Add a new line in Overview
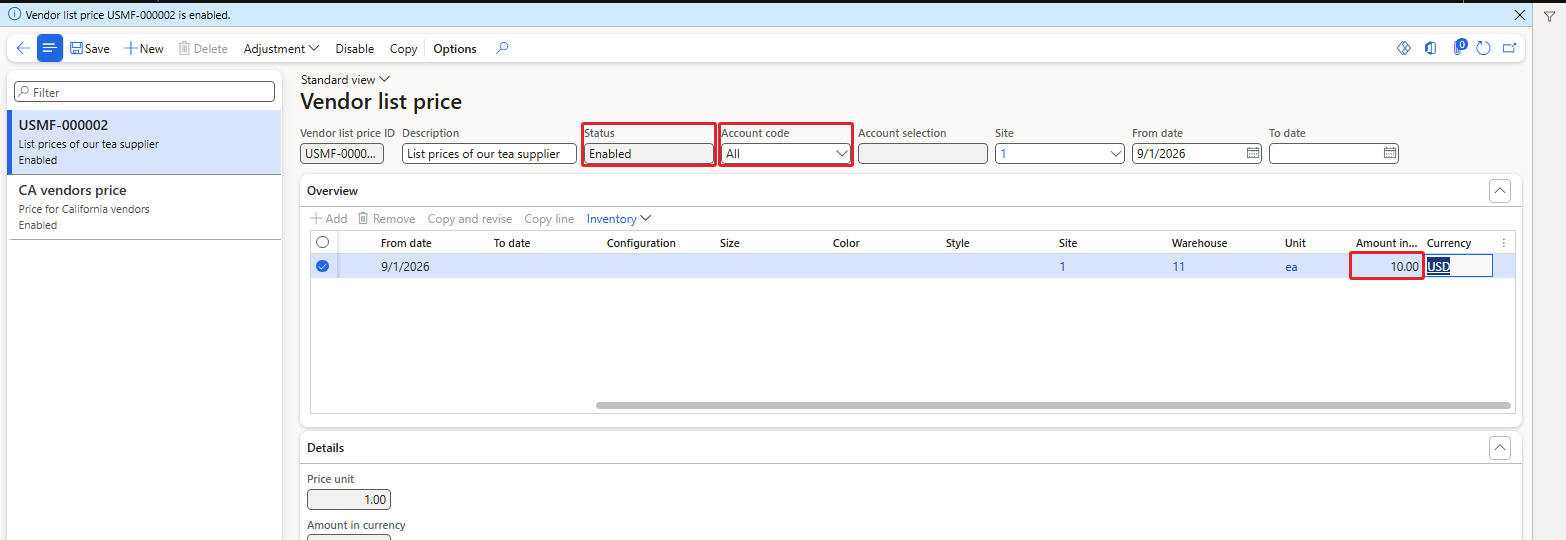The width and height of the screenshot is (1566, 540). click(329, 219)
